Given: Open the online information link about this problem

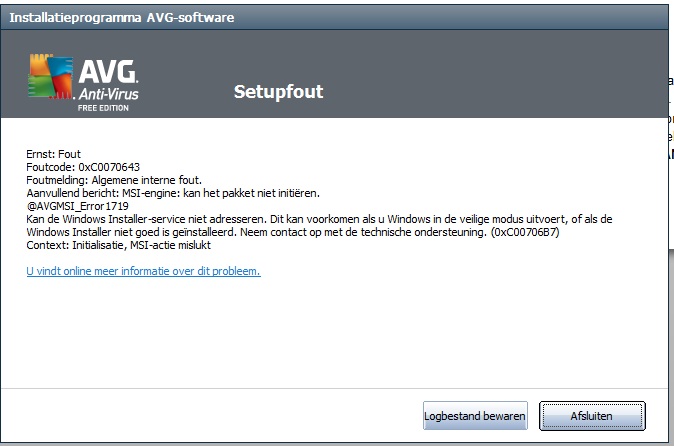Looking at the screenshot, I should point(143,271).
